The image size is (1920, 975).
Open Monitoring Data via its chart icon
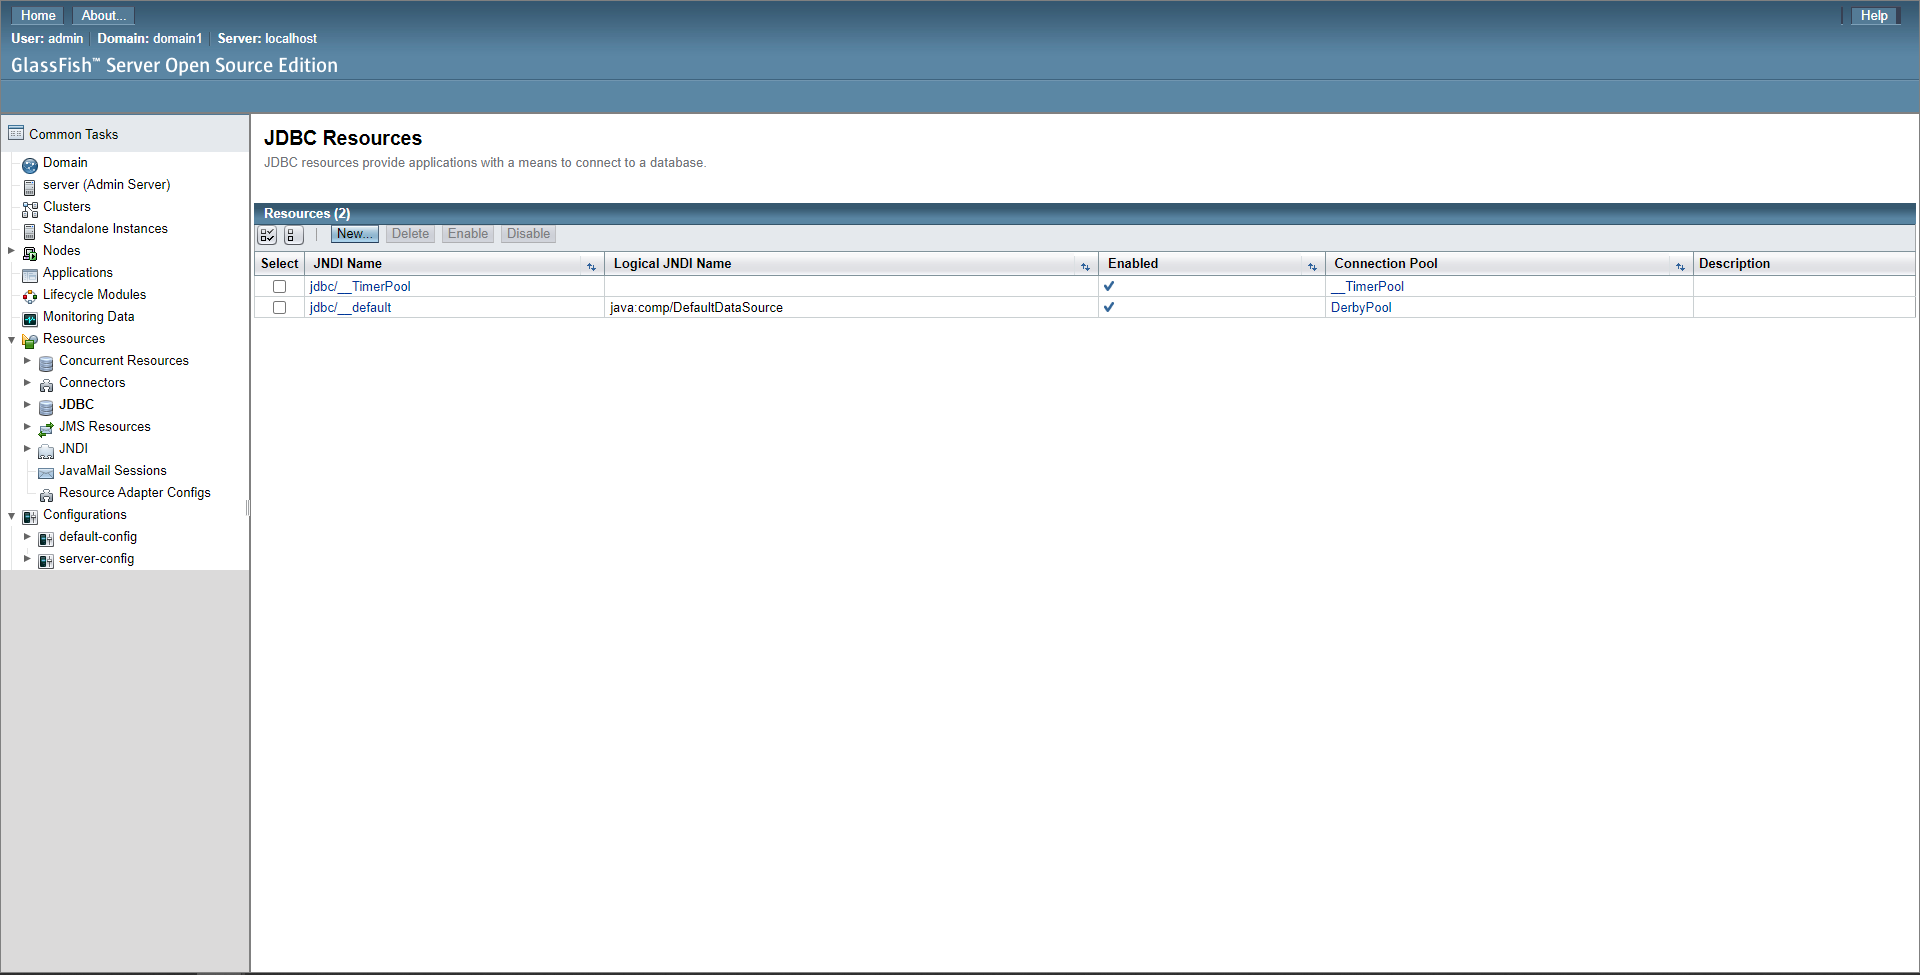pyautogui.click(x=30, y=317)
